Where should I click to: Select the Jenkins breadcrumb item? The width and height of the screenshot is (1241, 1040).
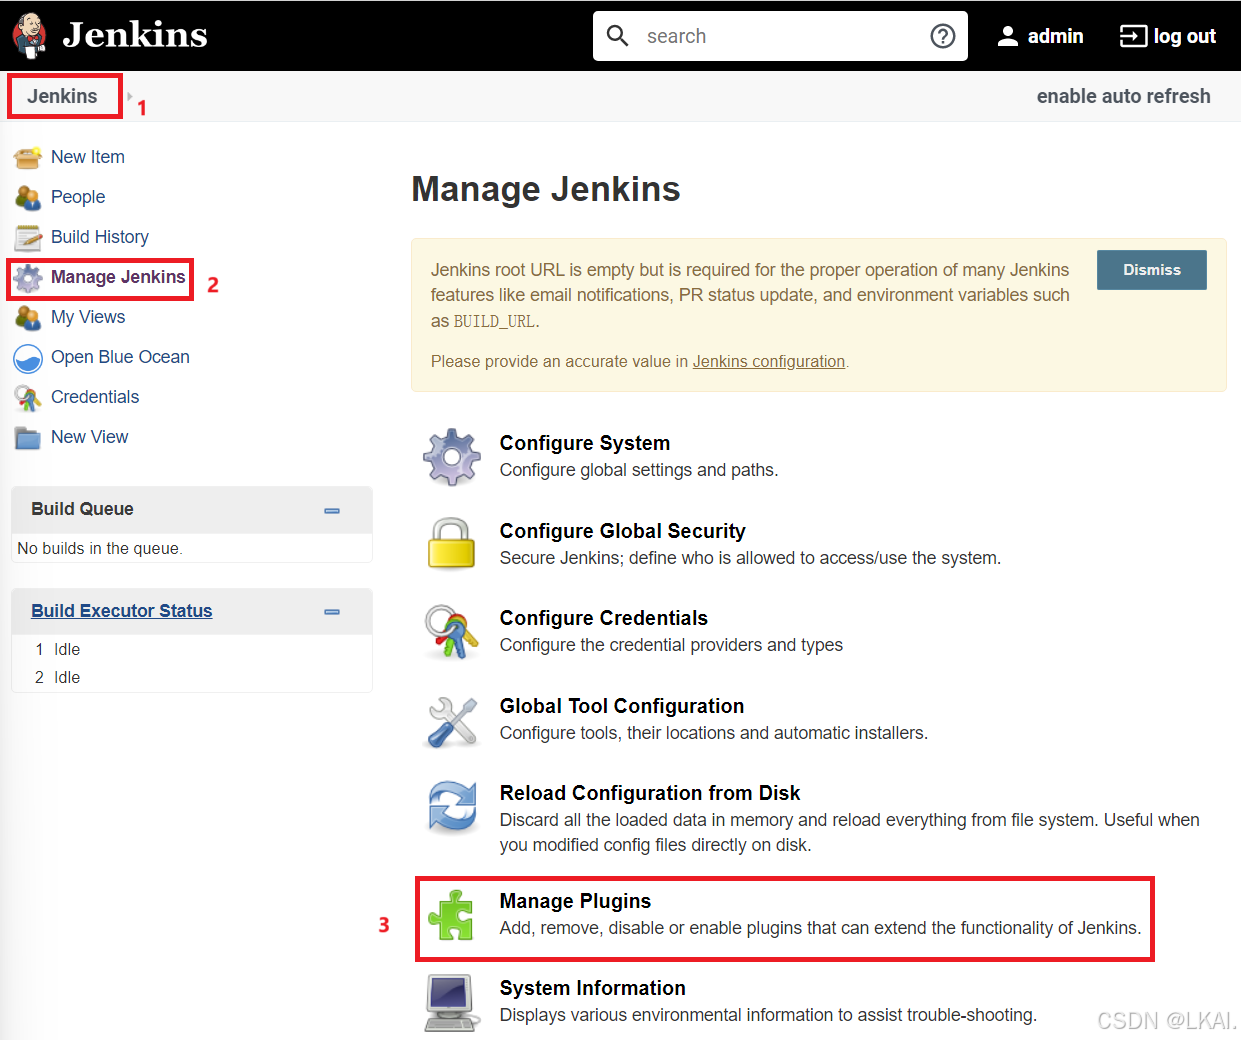[x=62, y=96]
